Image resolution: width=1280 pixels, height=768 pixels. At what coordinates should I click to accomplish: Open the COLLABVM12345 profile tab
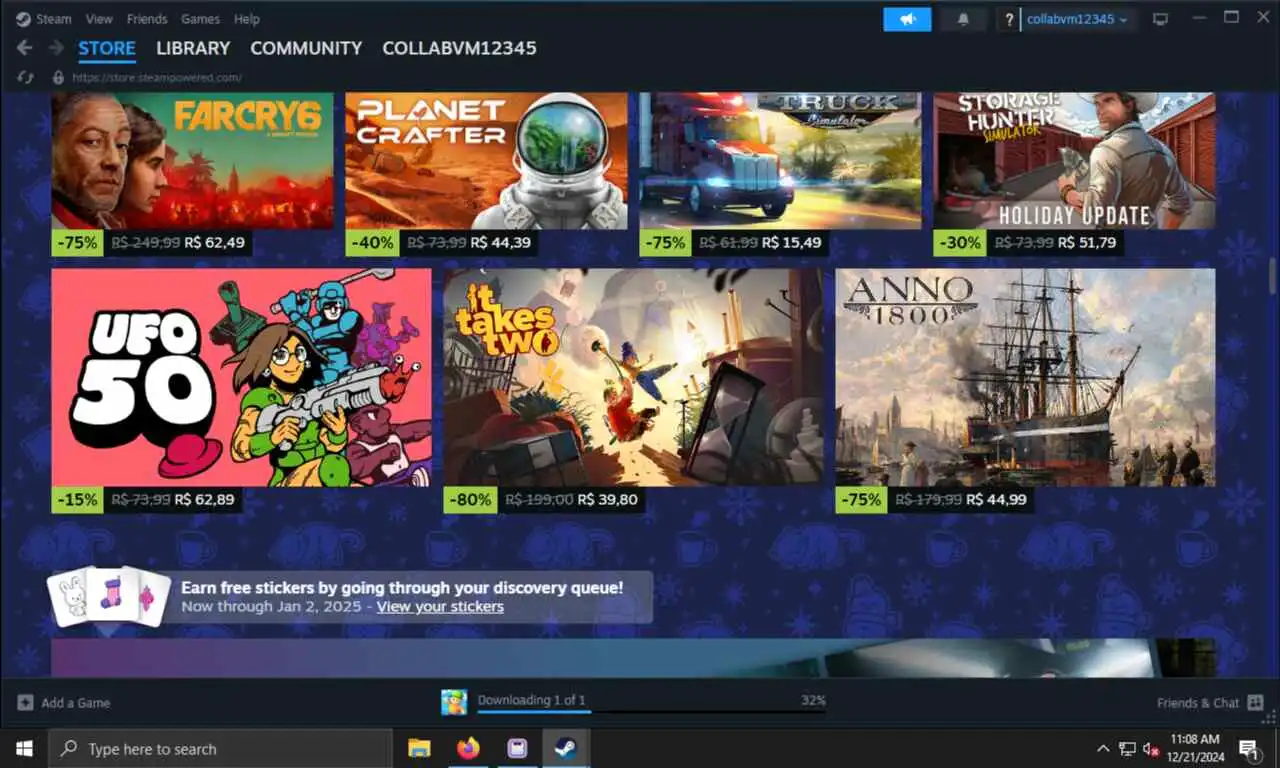pyautogui.click(x=459, y=48)
